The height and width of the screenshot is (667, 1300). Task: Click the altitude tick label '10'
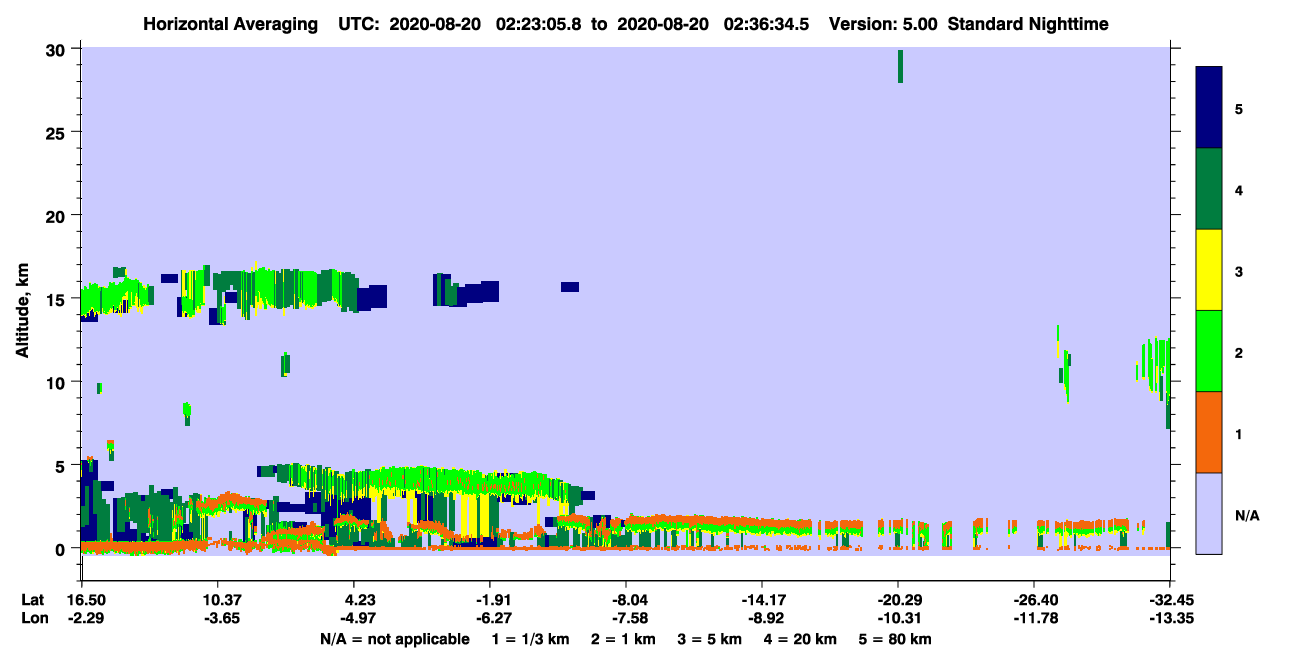tap(58, 382)
